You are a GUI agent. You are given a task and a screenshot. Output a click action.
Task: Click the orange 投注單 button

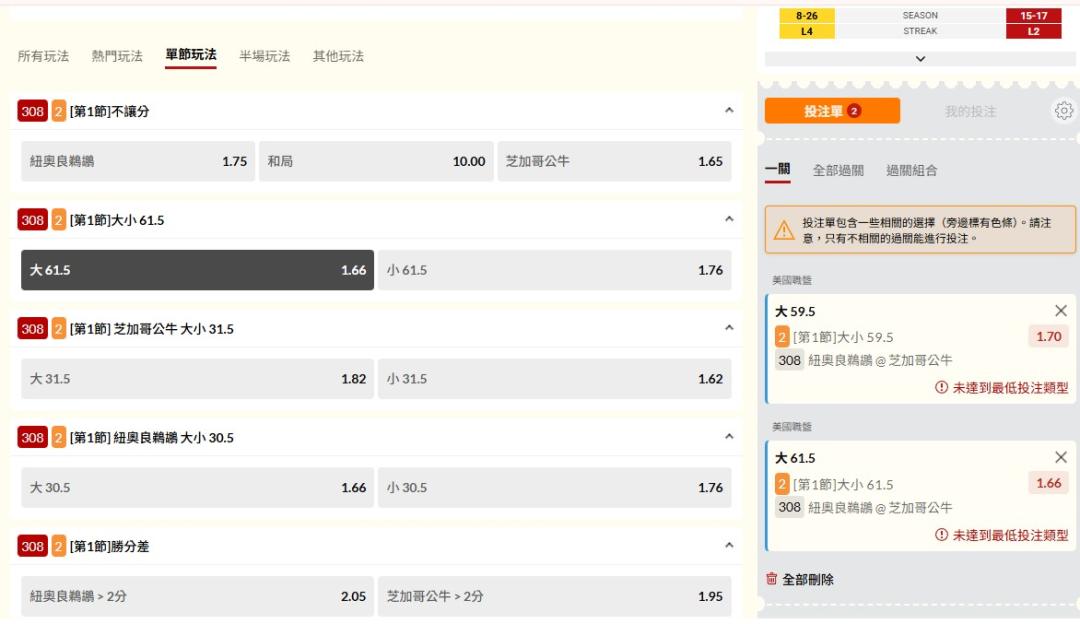tap(832, 111)
